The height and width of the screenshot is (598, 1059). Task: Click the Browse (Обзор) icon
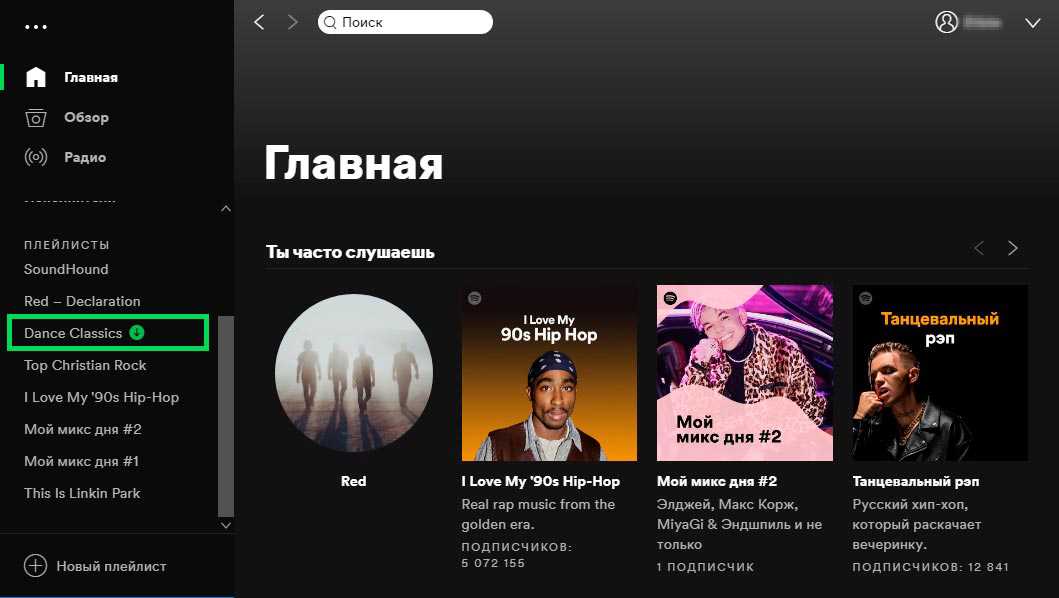click(x=36, y=118)
